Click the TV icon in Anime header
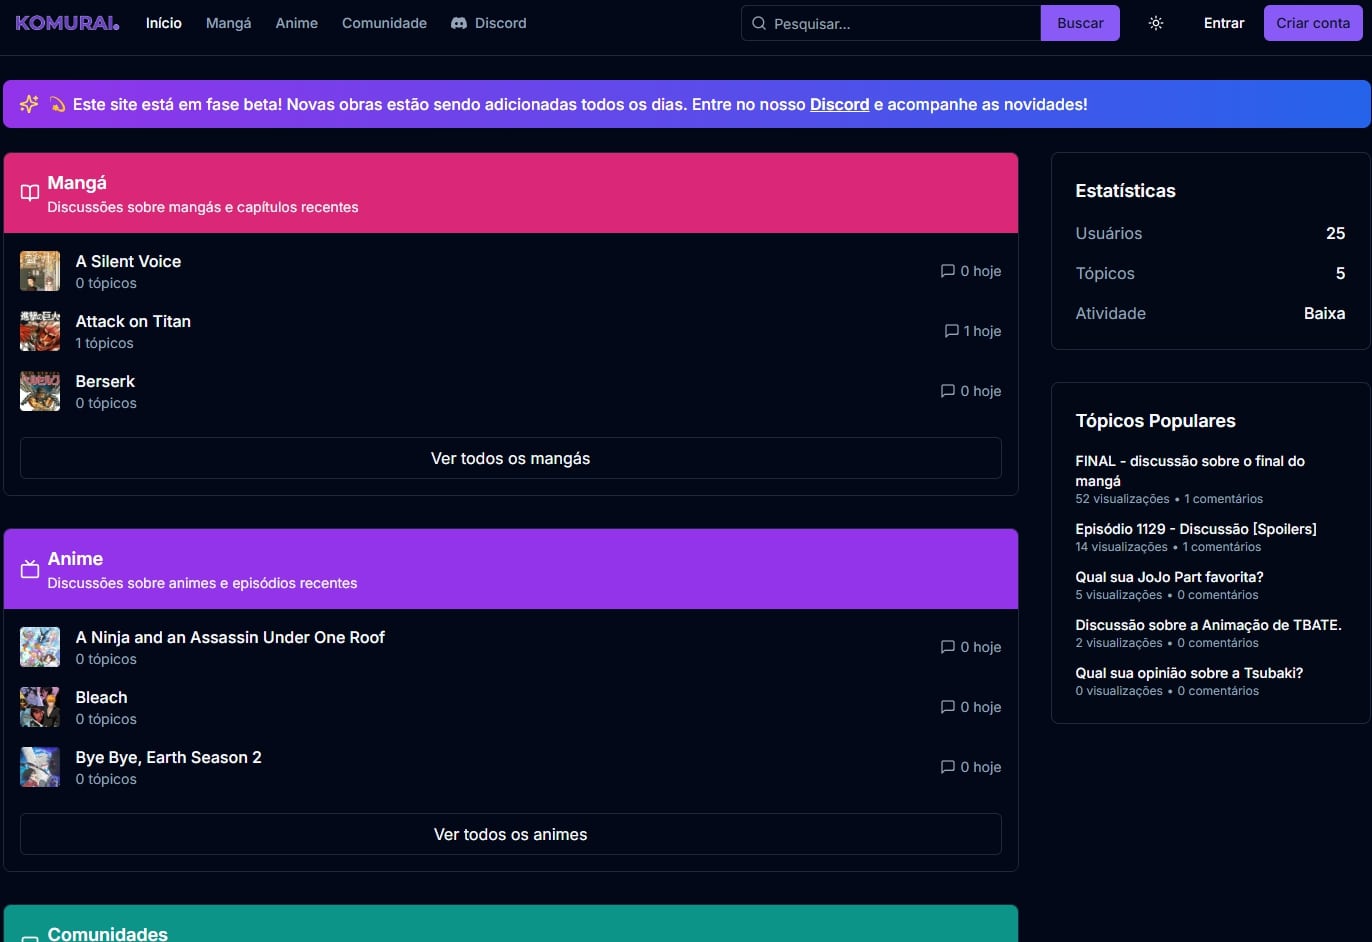This screenshot has height=942, width=1372. coord(30,569)
